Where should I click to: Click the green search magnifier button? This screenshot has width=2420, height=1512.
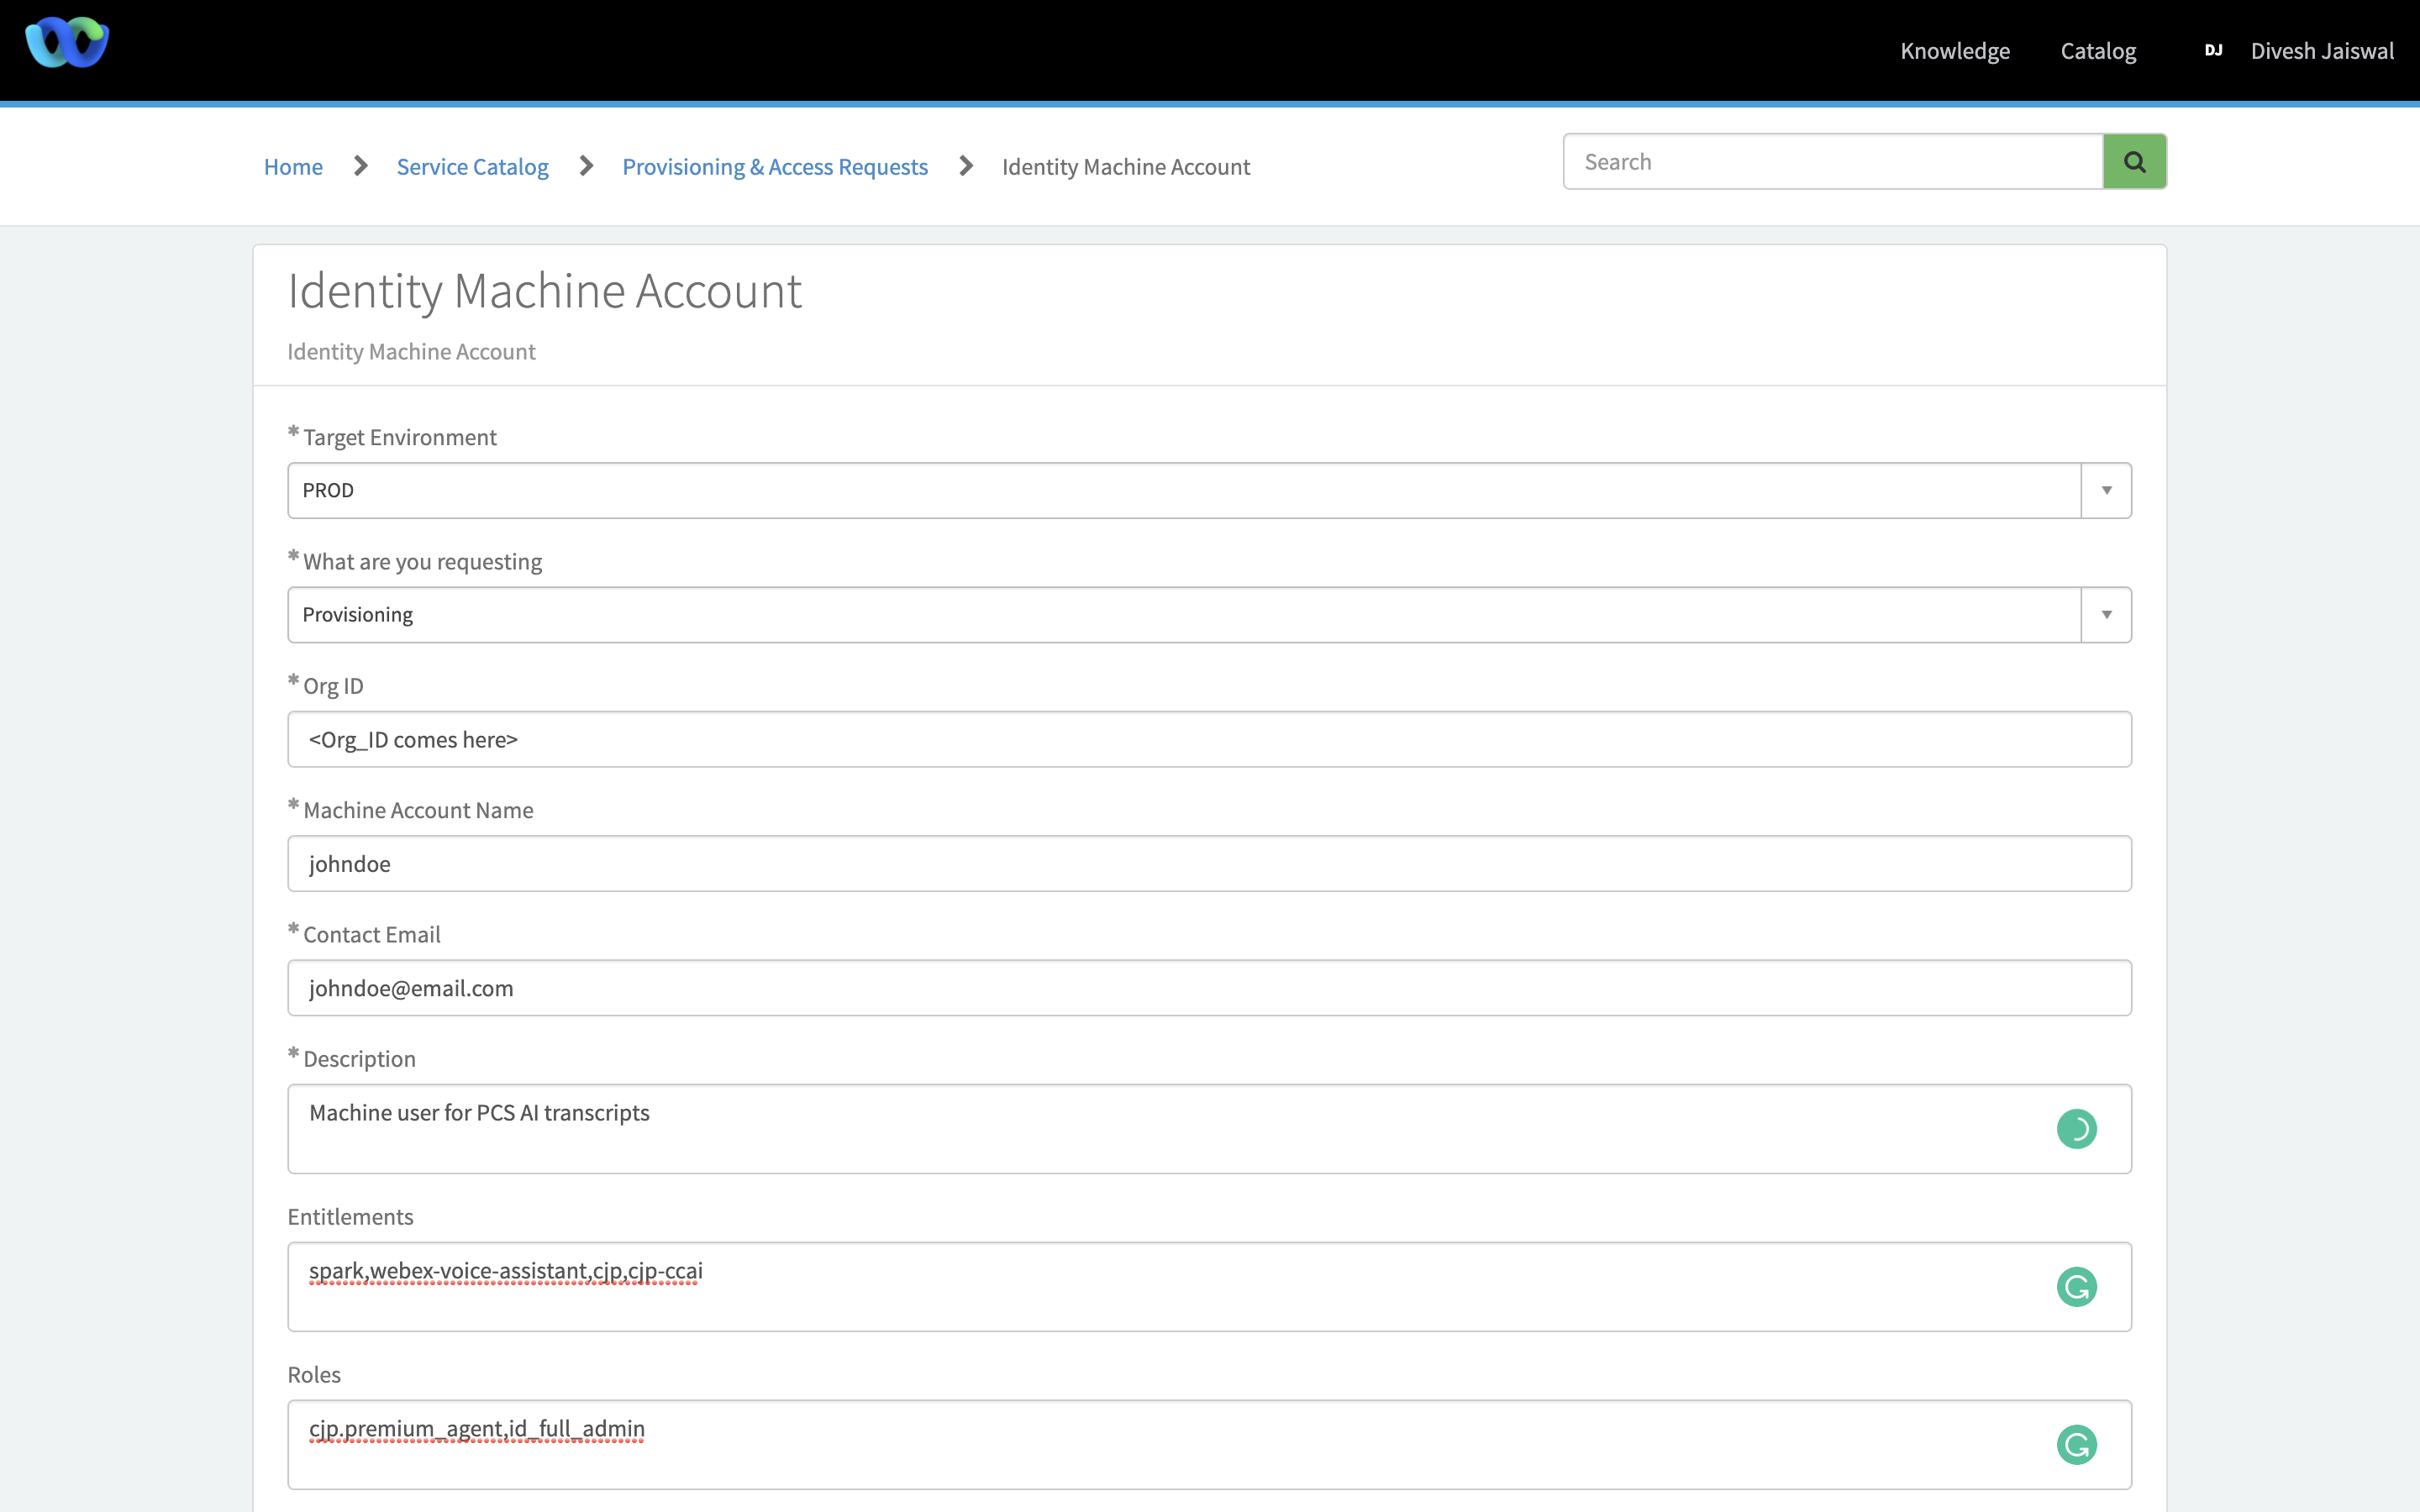tap(2134, 161)
